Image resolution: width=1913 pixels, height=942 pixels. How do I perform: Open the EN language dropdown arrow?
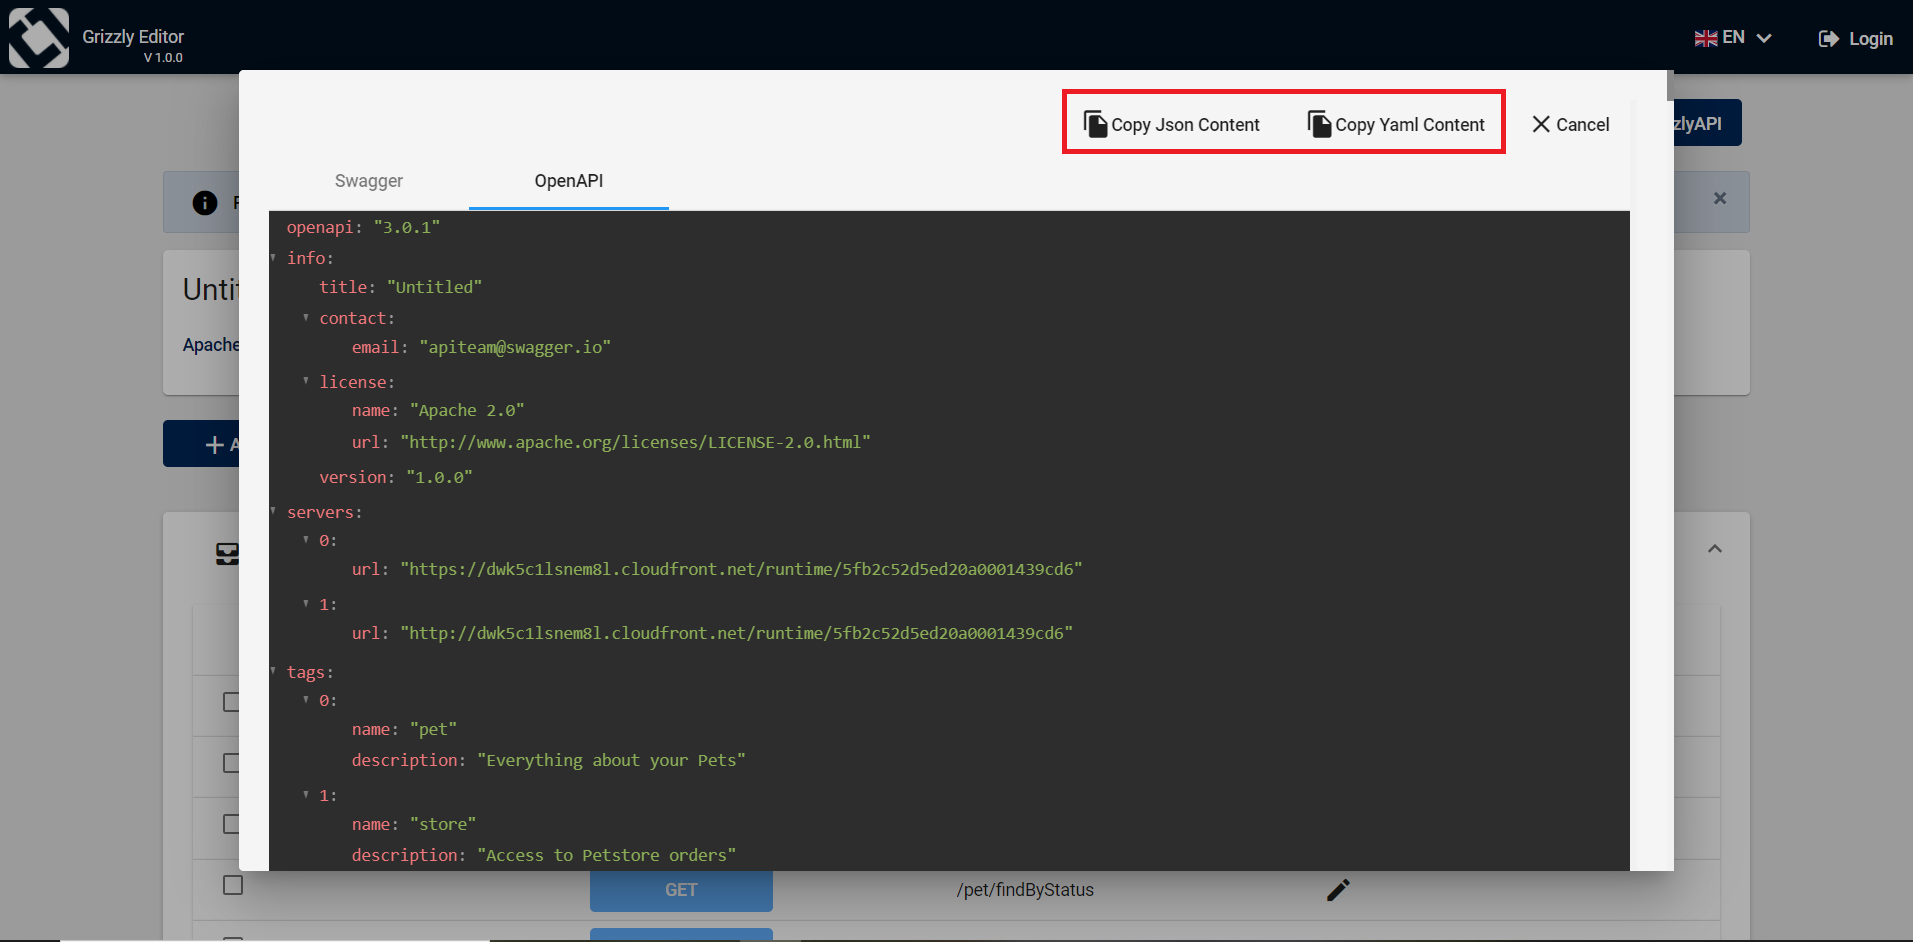click(x=1764, y=38)
